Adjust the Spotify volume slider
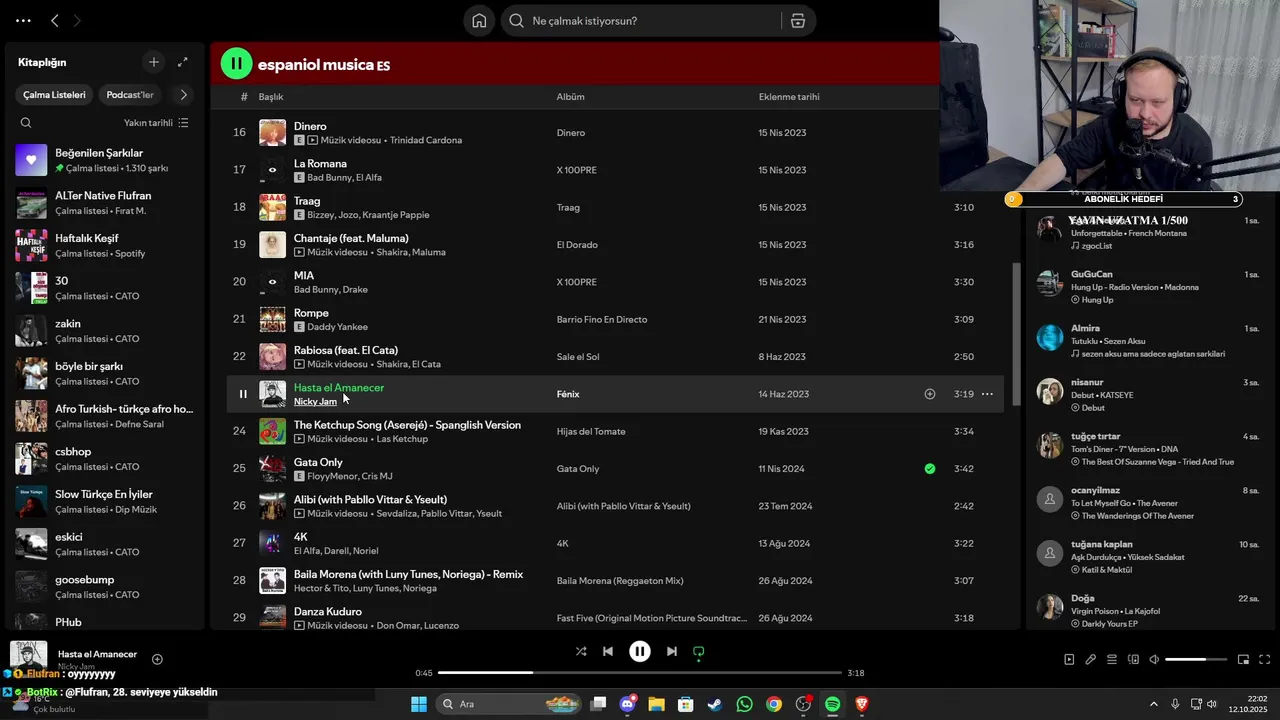Image resolution: width=1280 pixels, height=720 pixels. tap(1196, 659)
